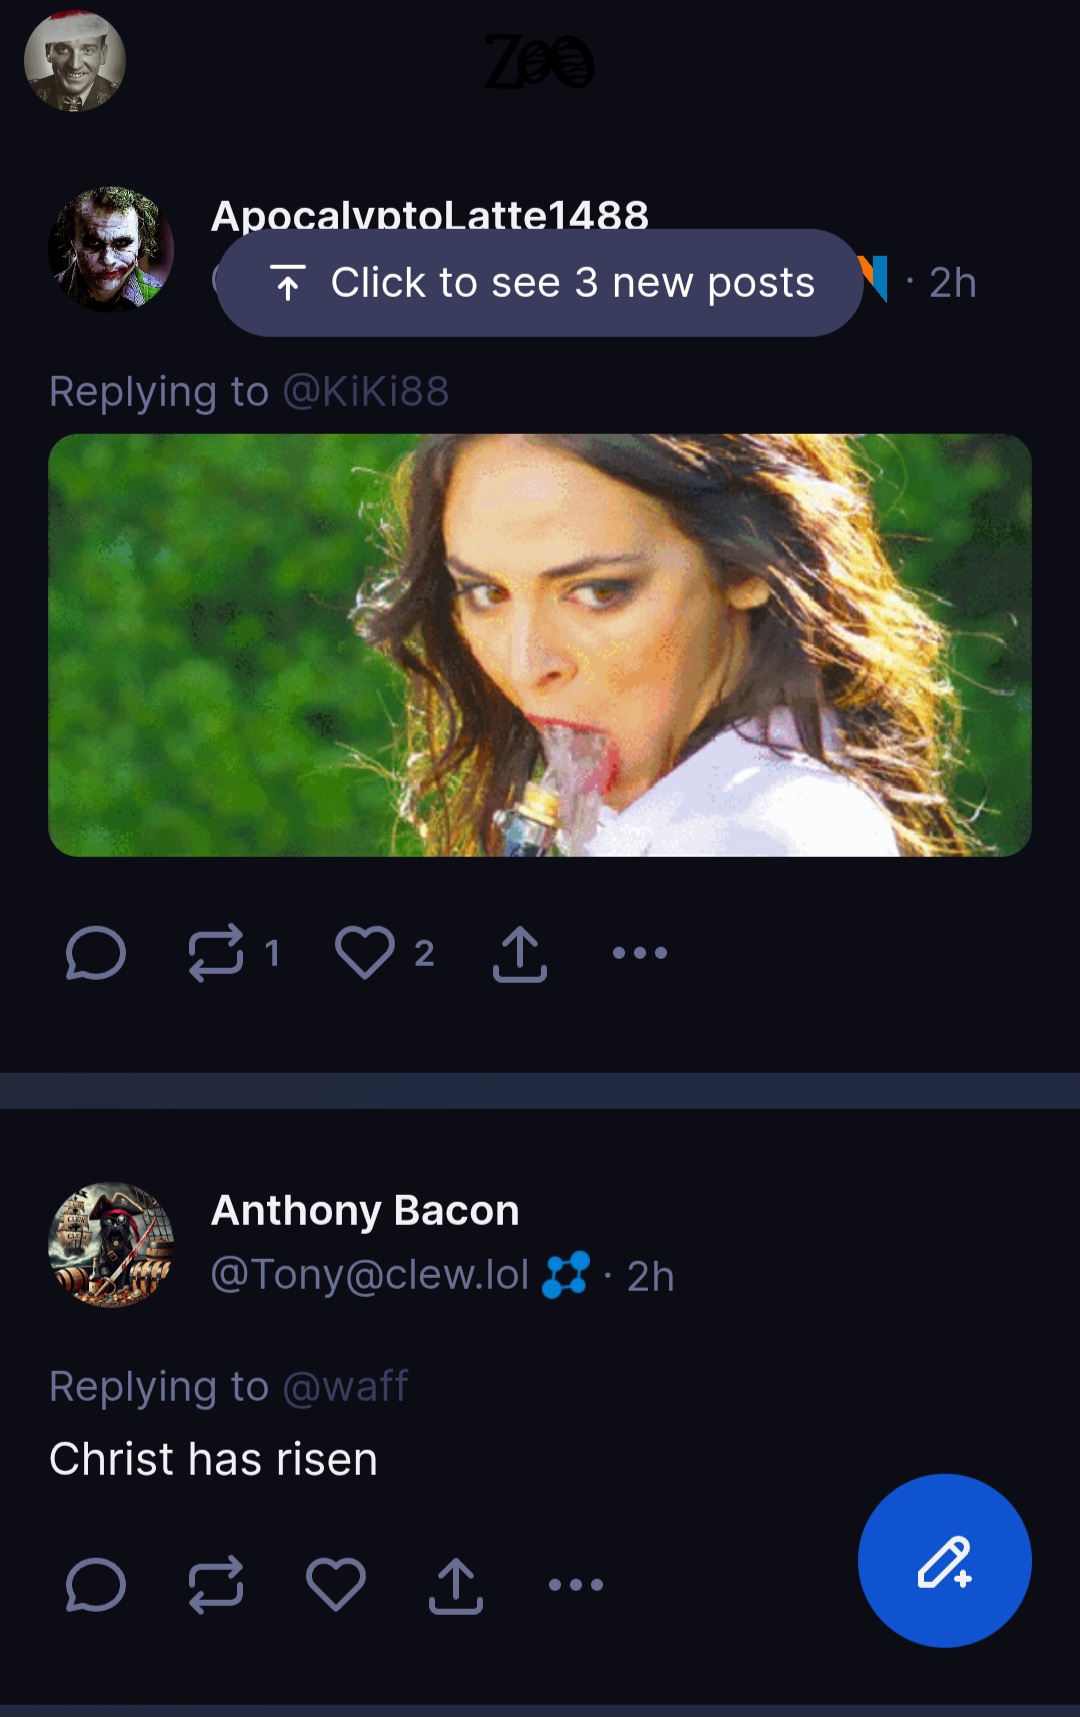
Task: Open the @waff mention link
Action: (345, 1387)
